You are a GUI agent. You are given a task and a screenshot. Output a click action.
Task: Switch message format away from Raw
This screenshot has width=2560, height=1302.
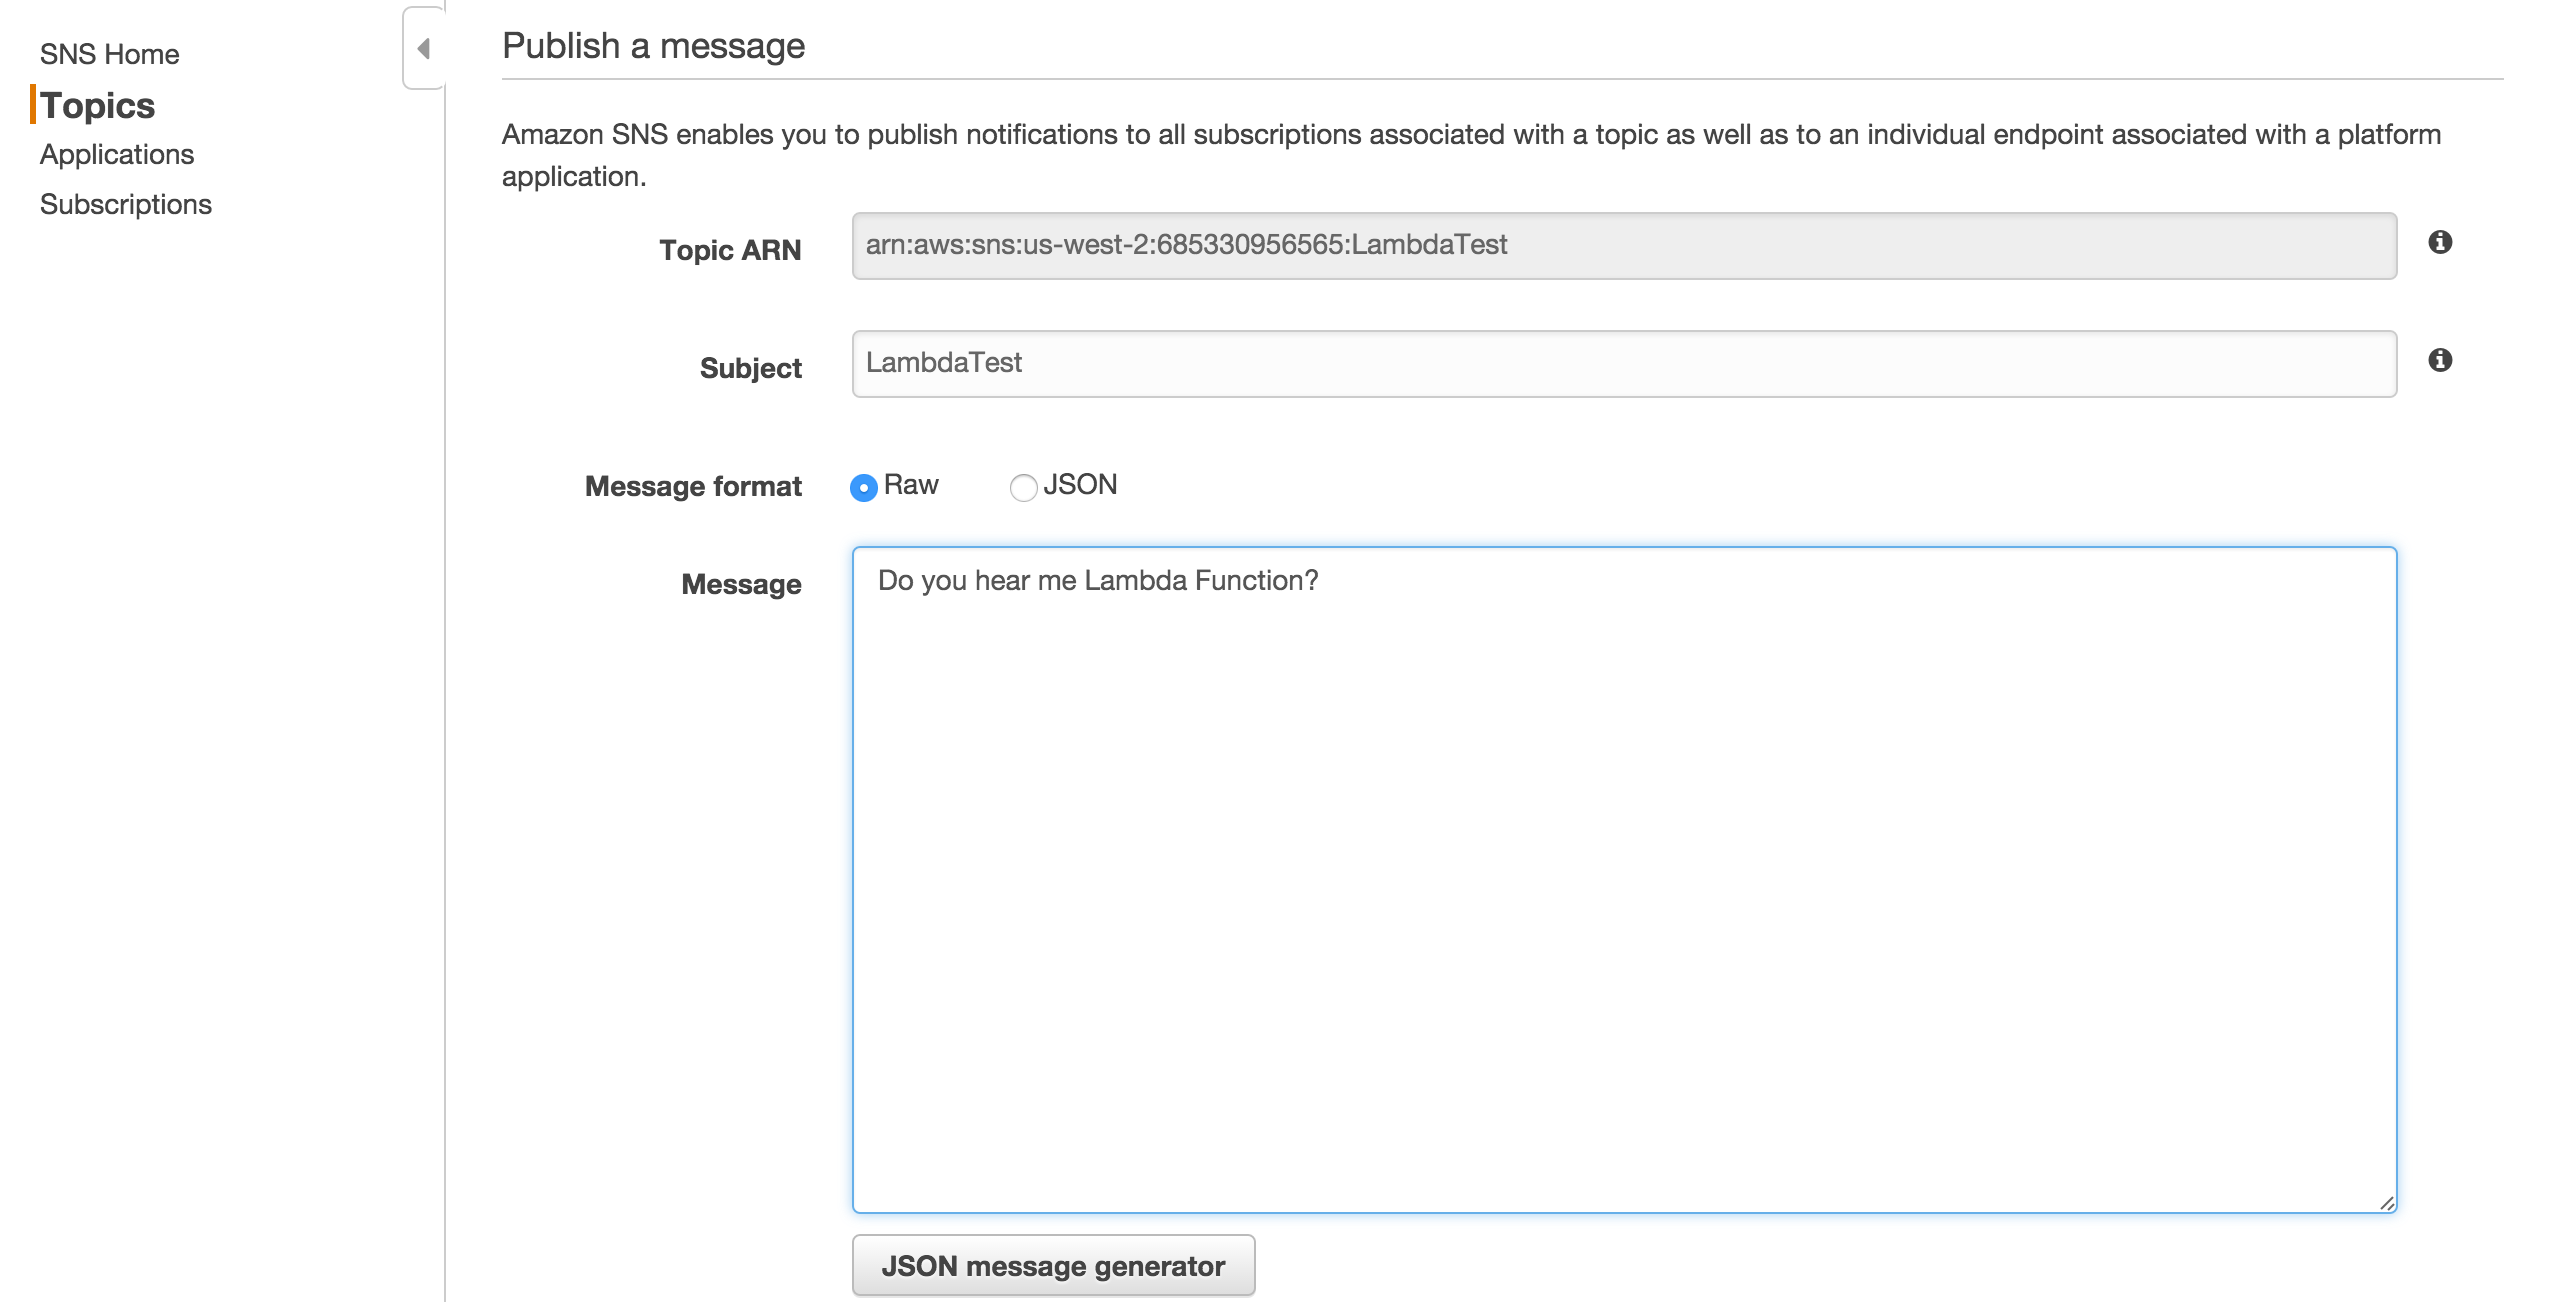click(x=1022, y=489)
